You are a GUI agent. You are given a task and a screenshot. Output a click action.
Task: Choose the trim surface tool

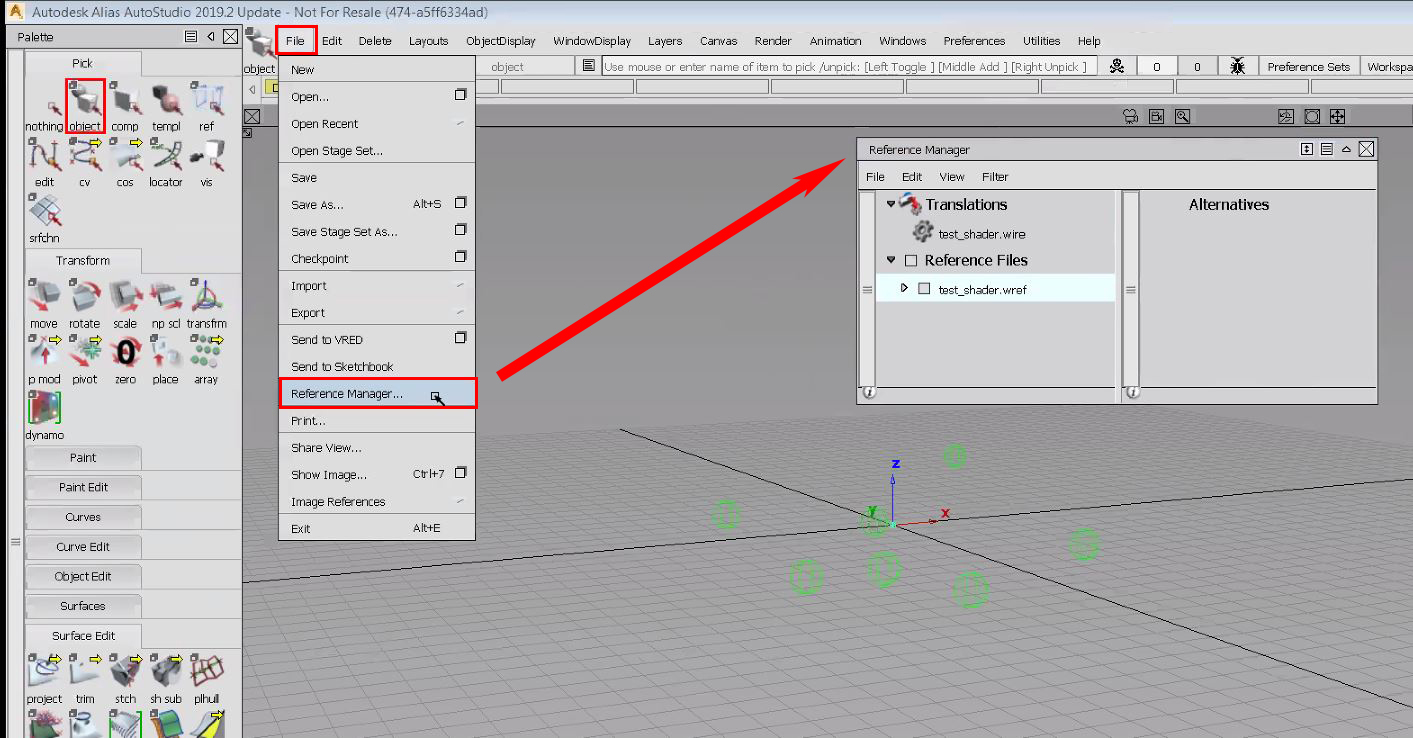tap(85, 679)
